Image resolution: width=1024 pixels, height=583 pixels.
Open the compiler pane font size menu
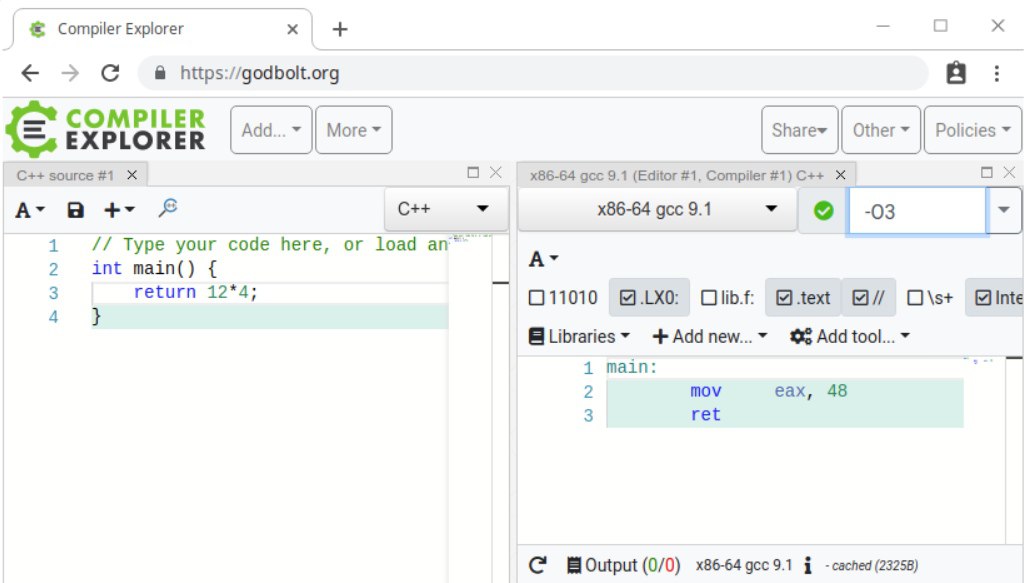tap(543, 259)
